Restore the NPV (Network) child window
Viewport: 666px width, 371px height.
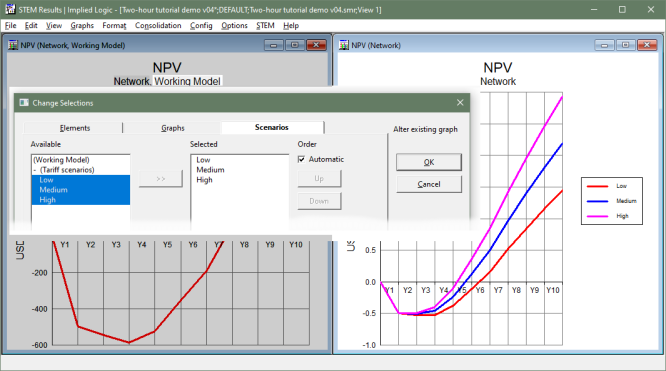(x=625, y=45)
